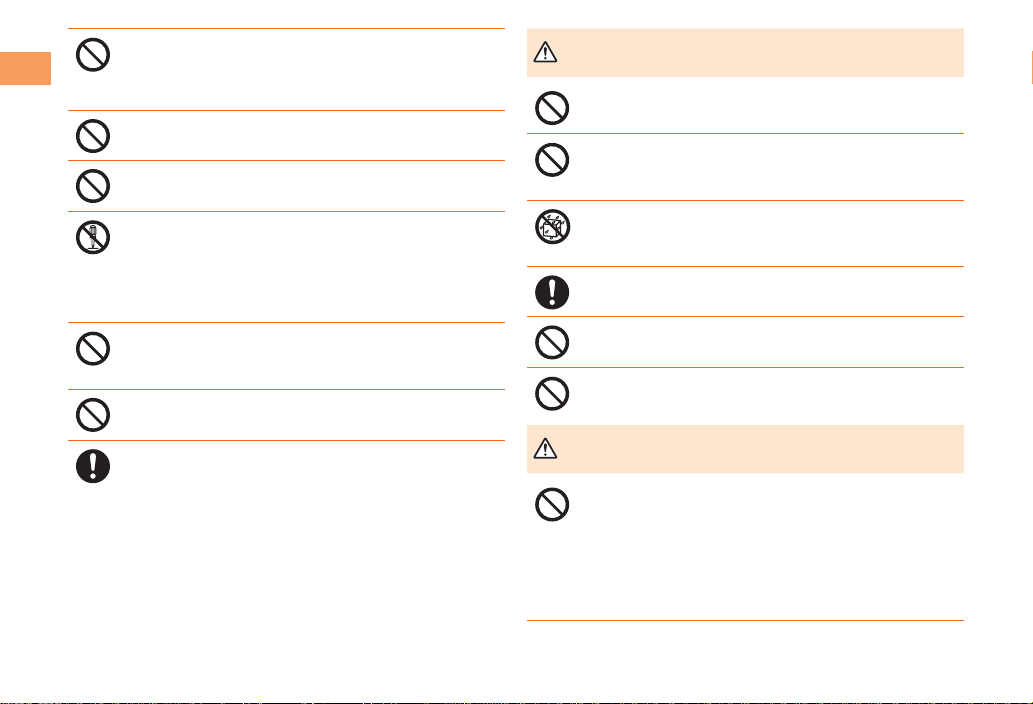
Task: Click the orange chapter tab on left page edge
Action: (25, 68)
